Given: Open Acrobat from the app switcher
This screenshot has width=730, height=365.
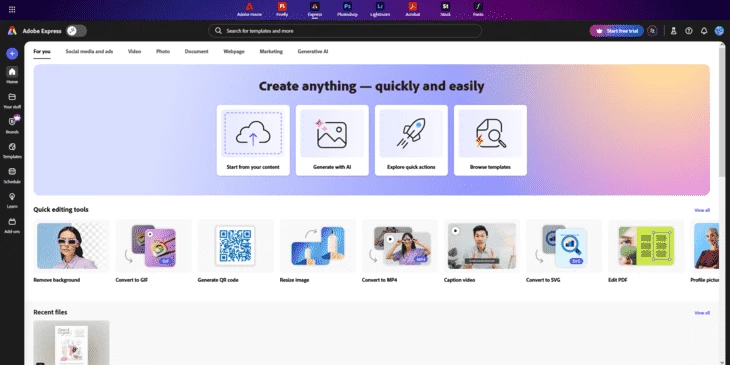Looking at the screenshot, I should pos(412,9).
